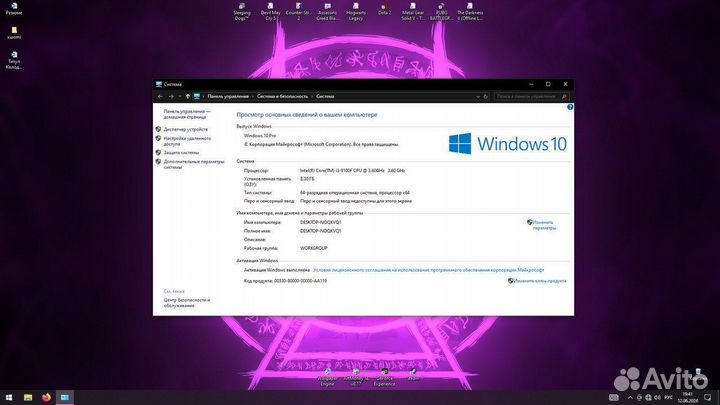Select the Wallpaper Engine desktop icon
720x405 pixels.
click(327, 378)
